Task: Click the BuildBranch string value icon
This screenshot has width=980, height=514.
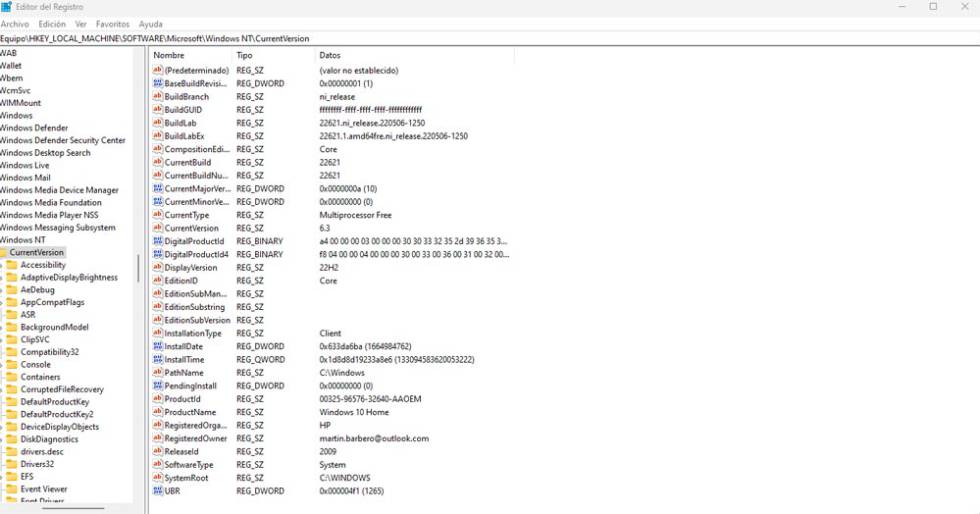Action: (x=158, y=96)
